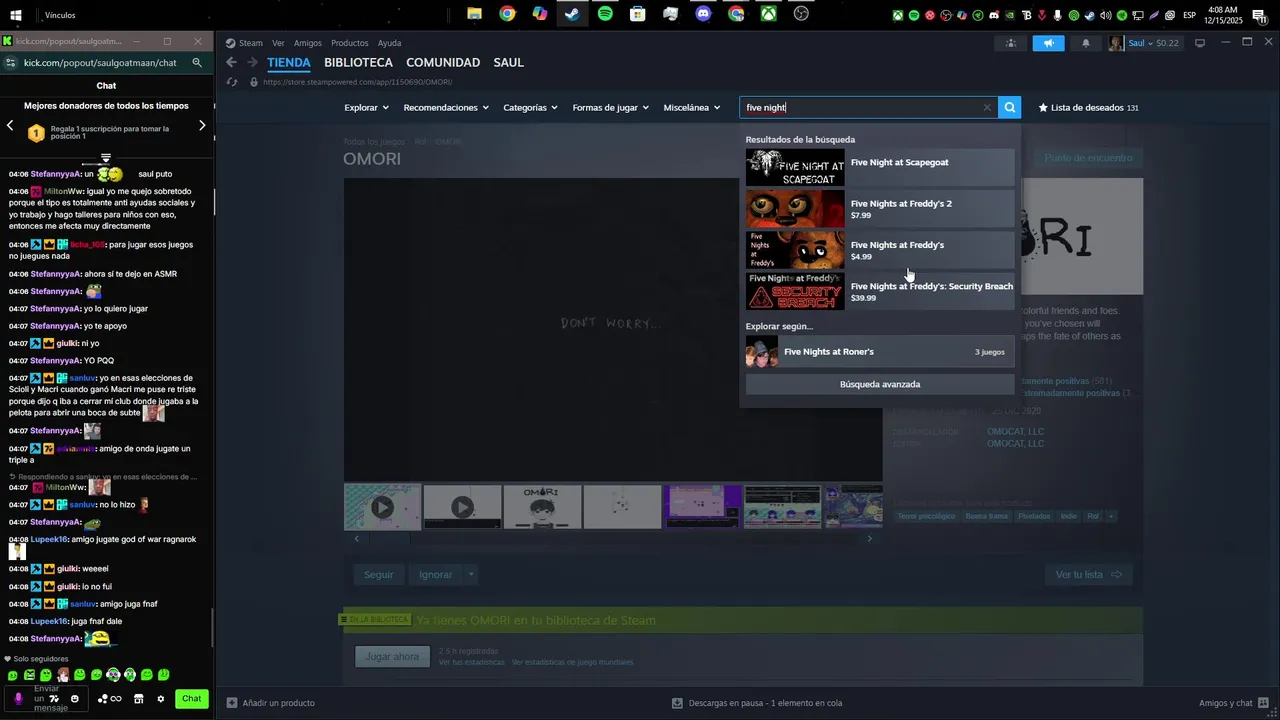Click the Steam forward navigation arrow
Image resolution: width=1280 pixels, height=720 pixels.
[x=252, y=62]
